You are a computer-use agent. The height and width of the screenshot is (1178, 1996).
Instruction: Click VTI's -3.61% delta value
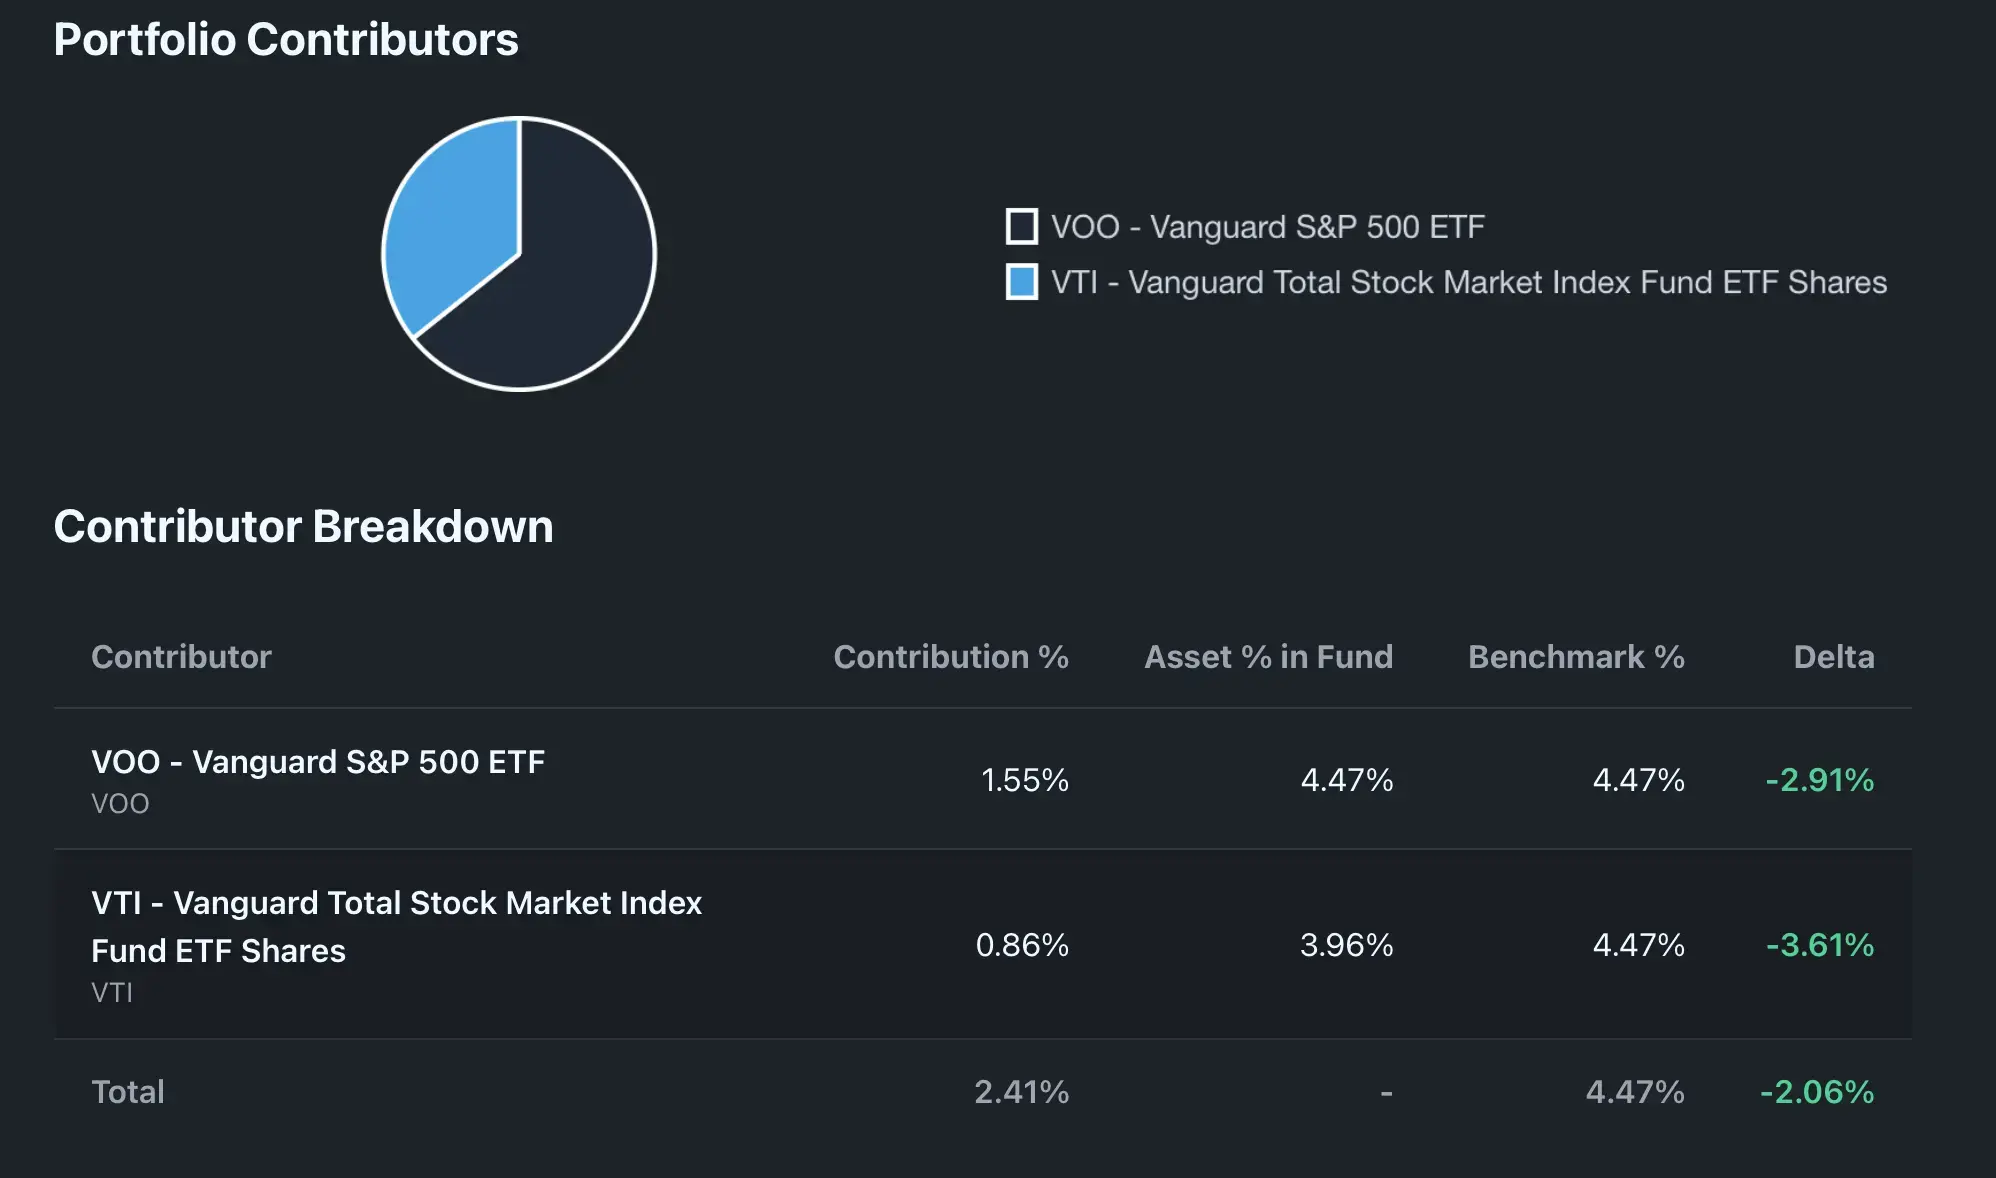pyautogui.click(x=1819, y=945)
